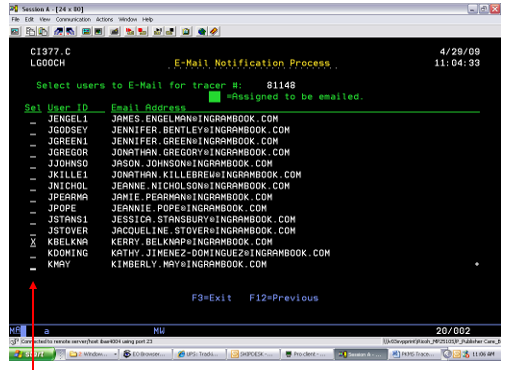Click the Sel field for KDOMING
Image resolution: width=511 pixels, height=370 pixels.
click(33, 254)
